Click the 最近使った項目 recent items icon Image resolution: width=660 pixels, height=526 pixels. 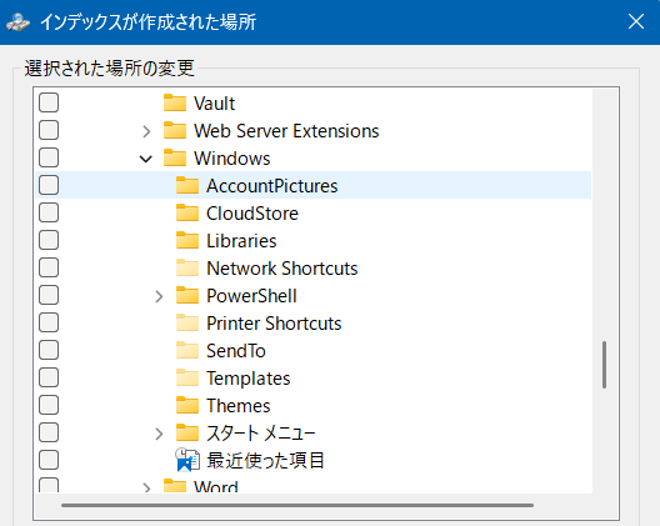coord(187,460)
